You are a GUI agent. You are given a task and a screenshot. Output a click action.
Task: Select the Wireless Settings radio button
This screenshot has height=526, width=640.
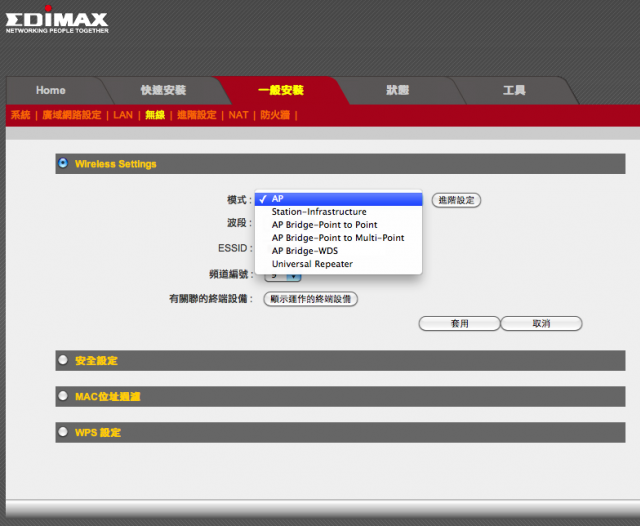(x=63, y=163)
